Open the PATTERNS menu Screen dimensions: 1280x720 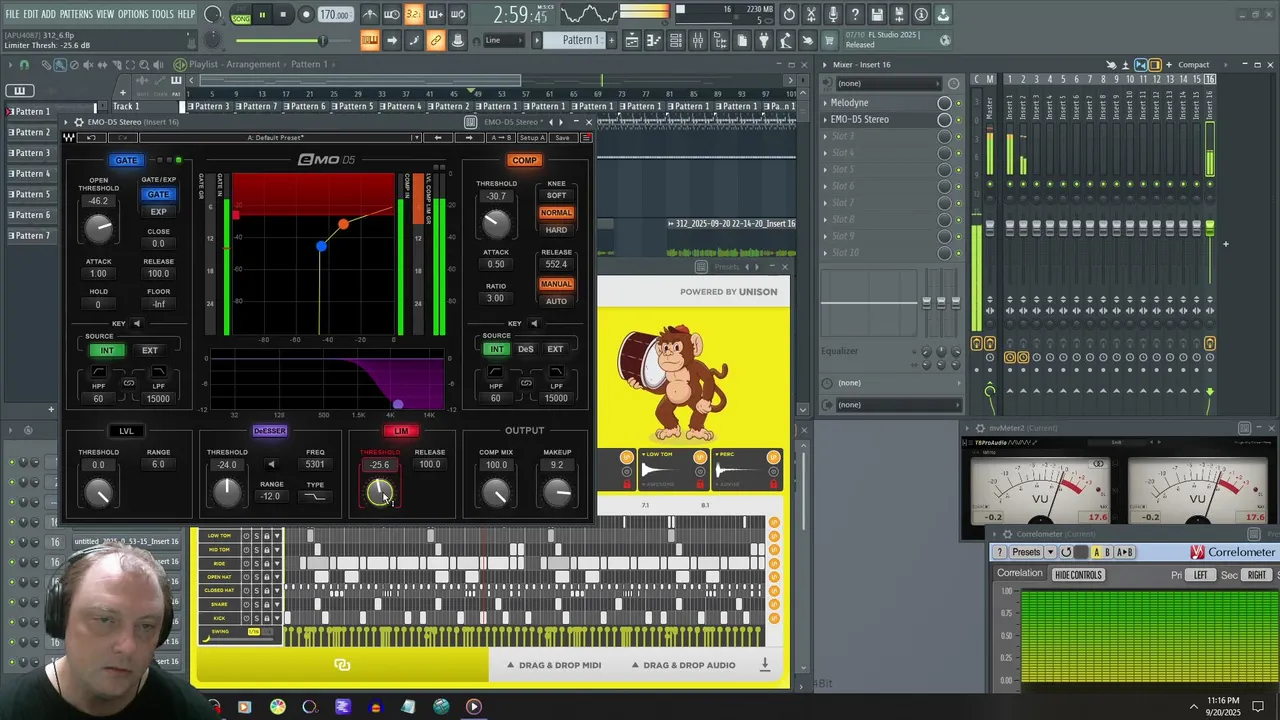(x=75, y=14)
